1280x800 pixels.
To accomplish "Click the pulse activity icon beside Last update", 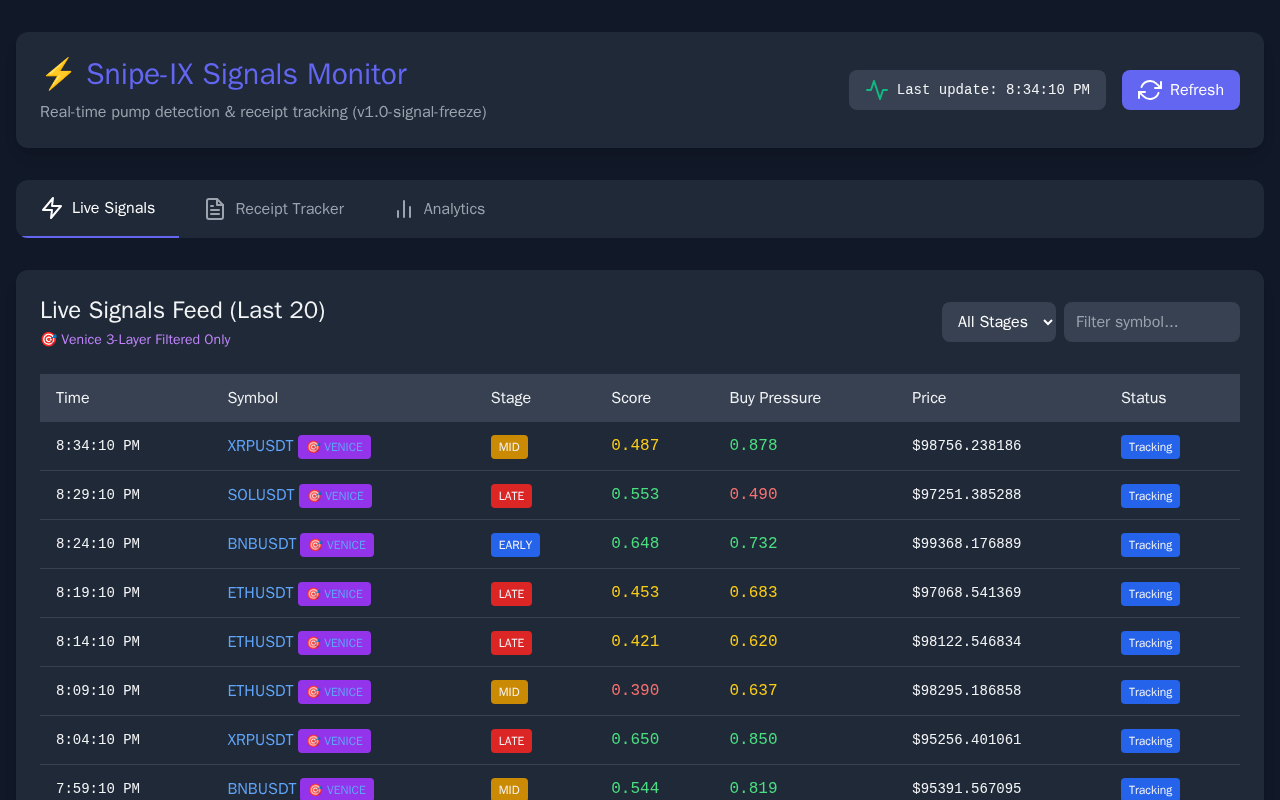I will [877, 90].
